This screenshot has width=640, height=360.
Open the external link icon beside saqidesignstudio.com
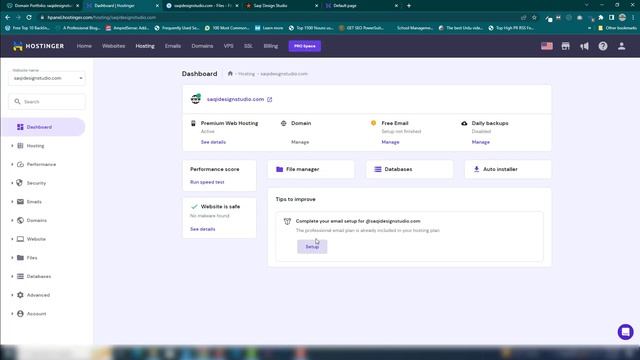click(270, 100)
